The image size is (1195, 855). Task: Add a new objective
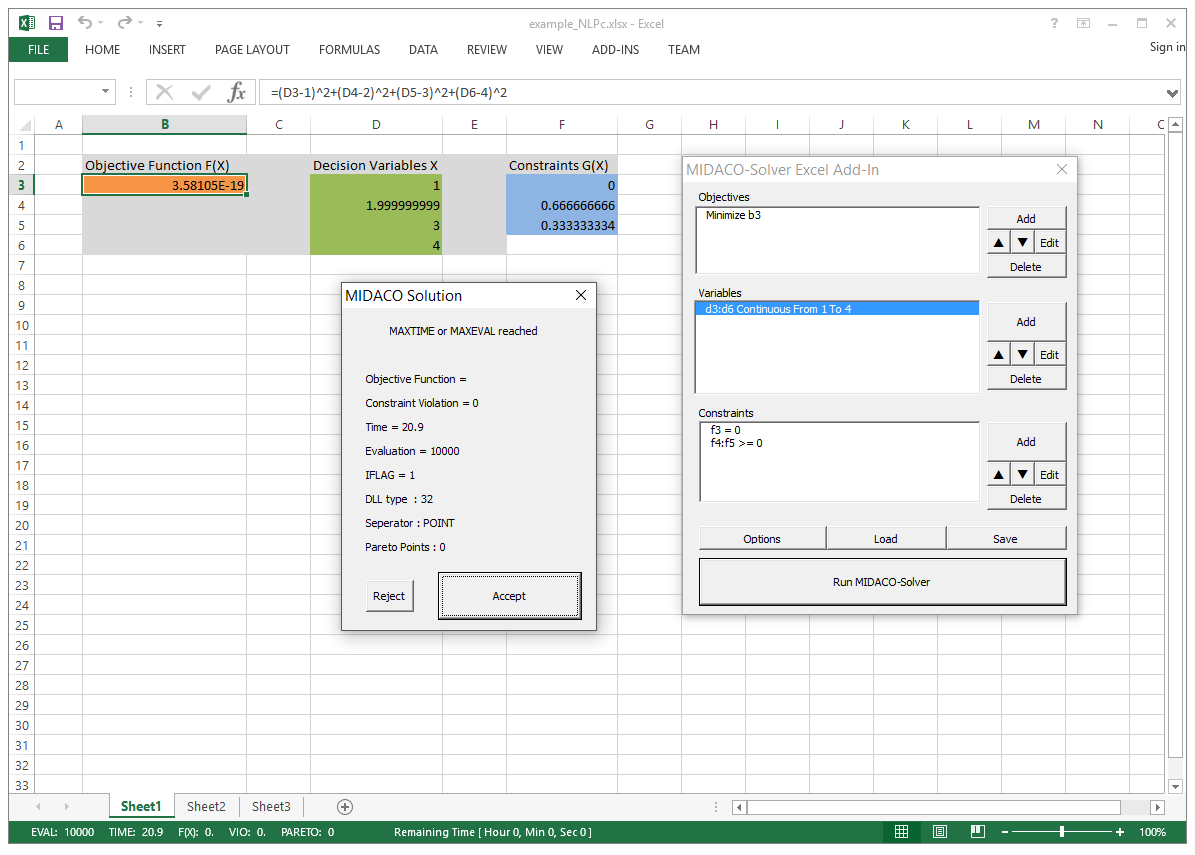pos(1026,219)
